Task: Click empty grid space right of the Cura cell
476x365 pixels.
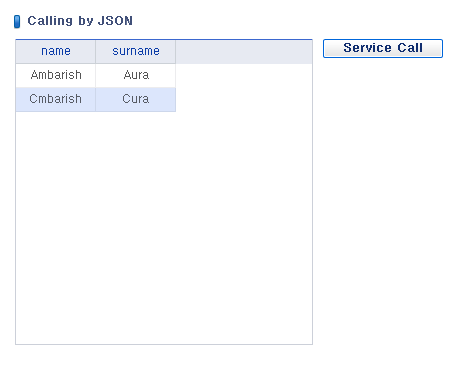Action: pos(244,100)
